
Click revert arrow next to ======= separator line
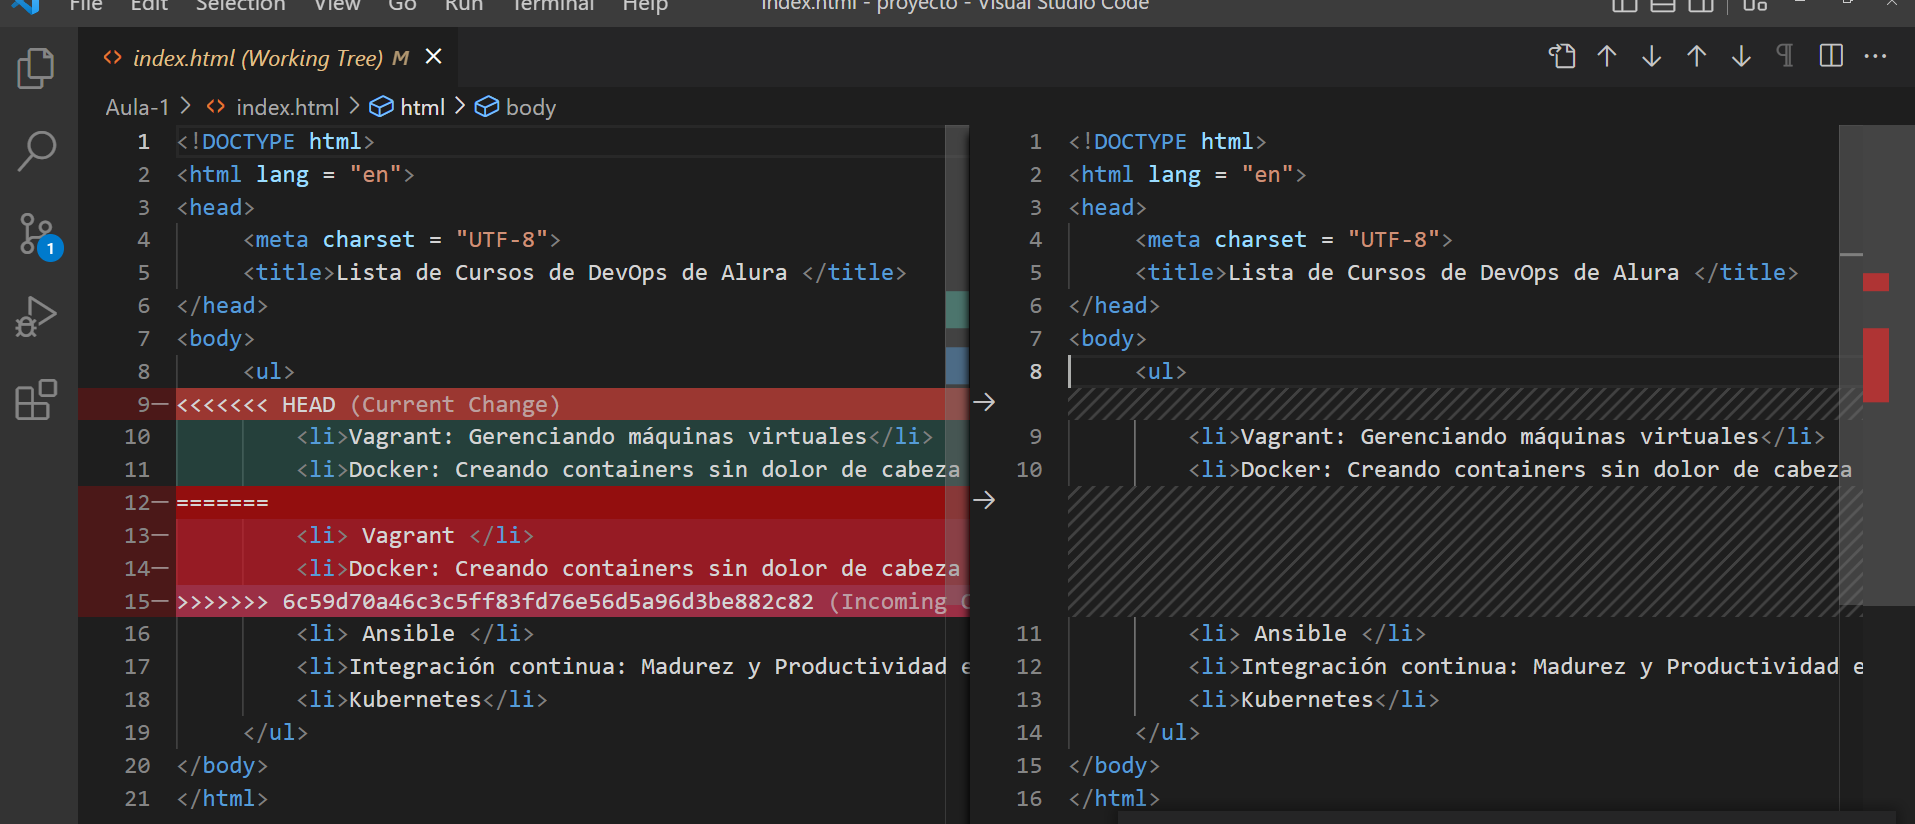click(x=984, y=500)
